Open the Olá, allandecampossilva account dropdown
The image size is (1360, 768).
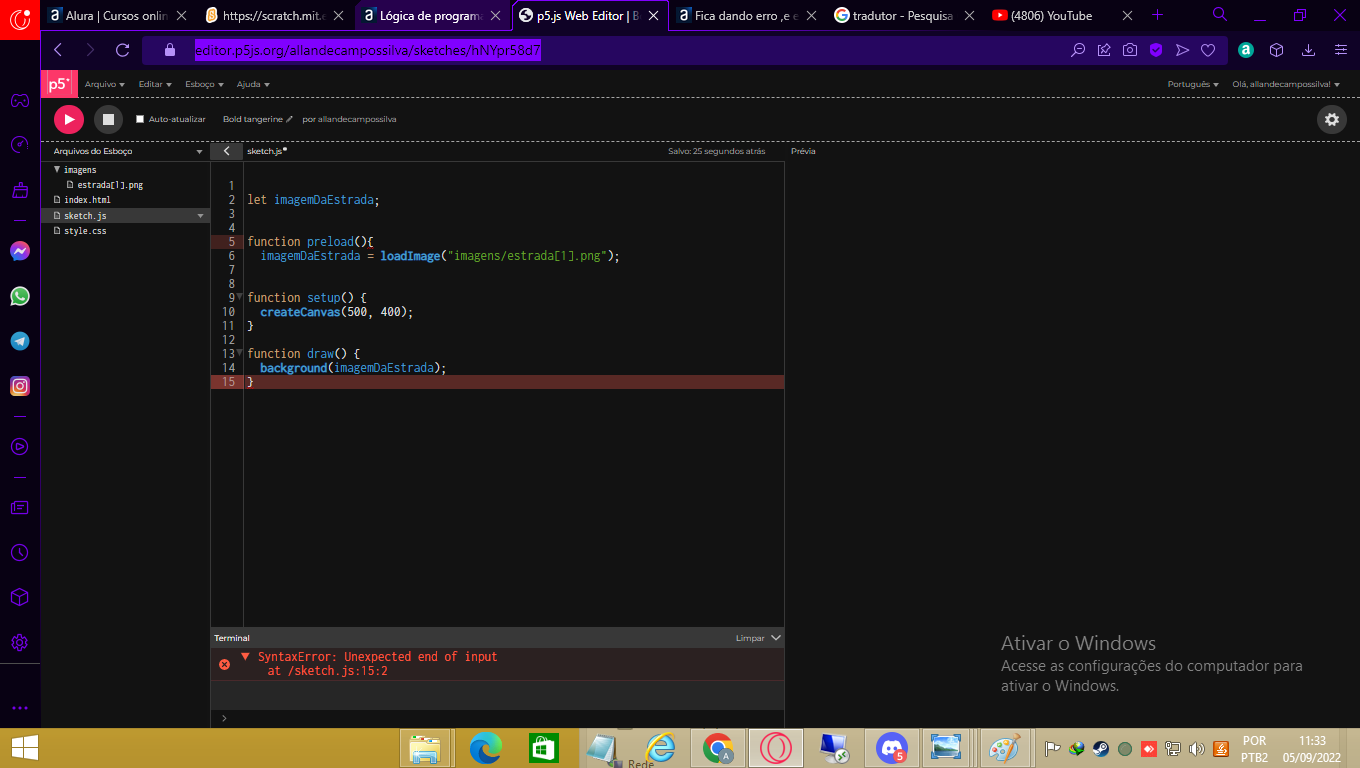coord(1286,84)
